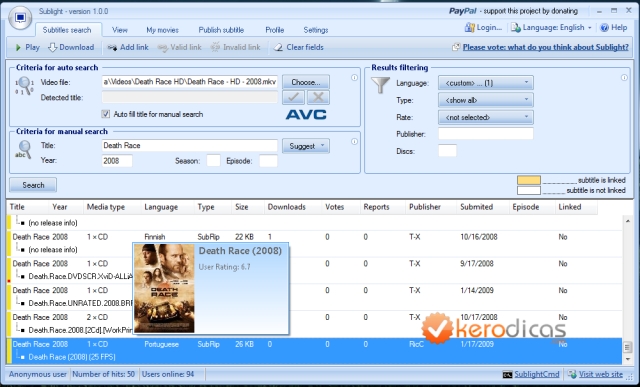This screenshot has height=387, width=640.
Task: Sort results by Downloads column
Action: [293, 207]
